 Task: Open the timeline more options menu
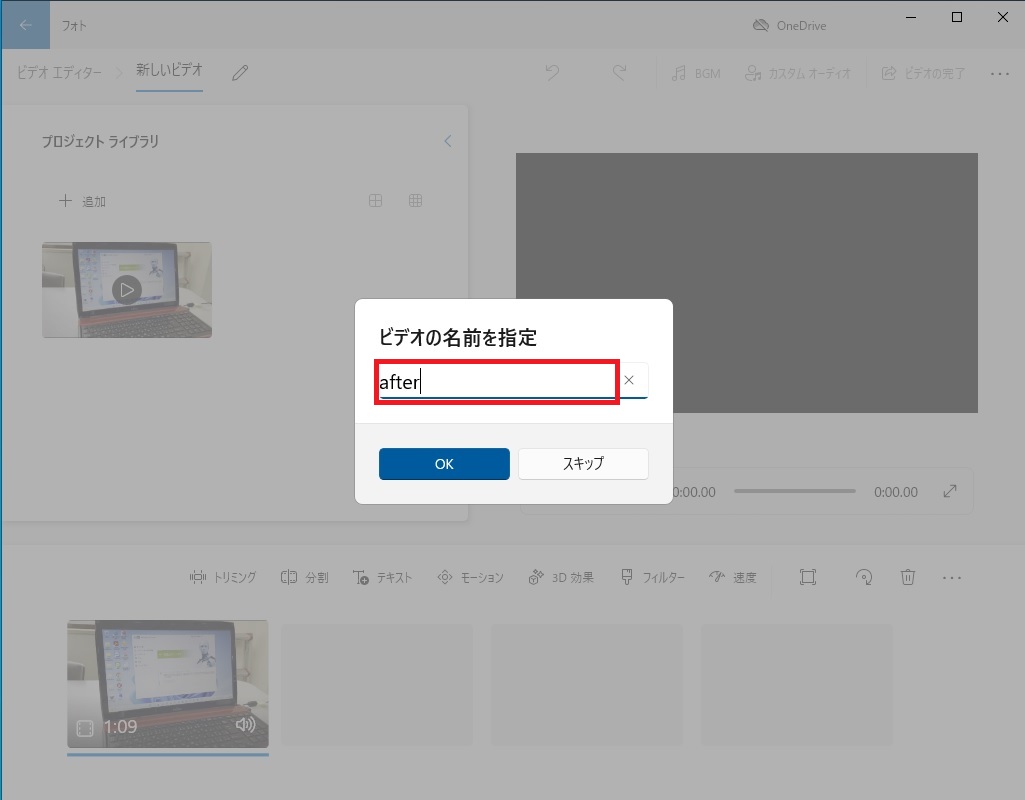pos(952,577)
